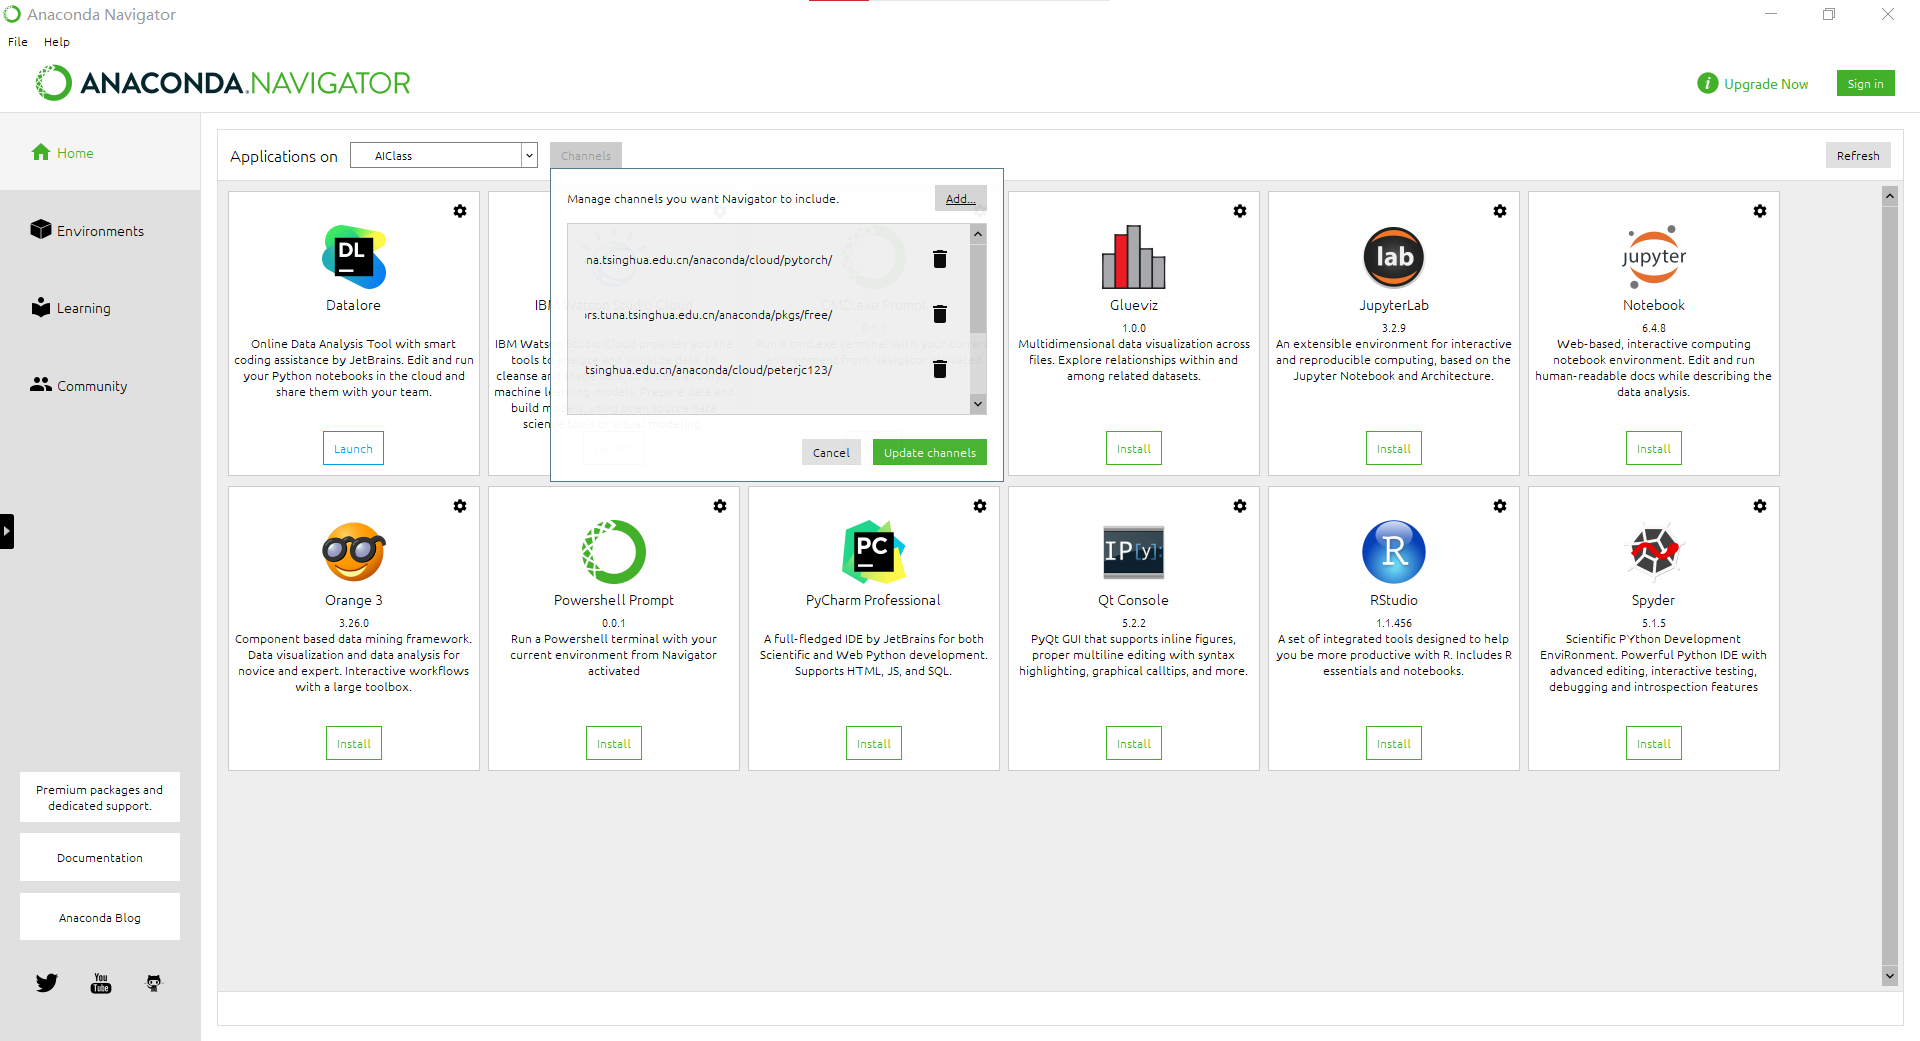Open the Datalore card settings gear

[x=460, y=211]
